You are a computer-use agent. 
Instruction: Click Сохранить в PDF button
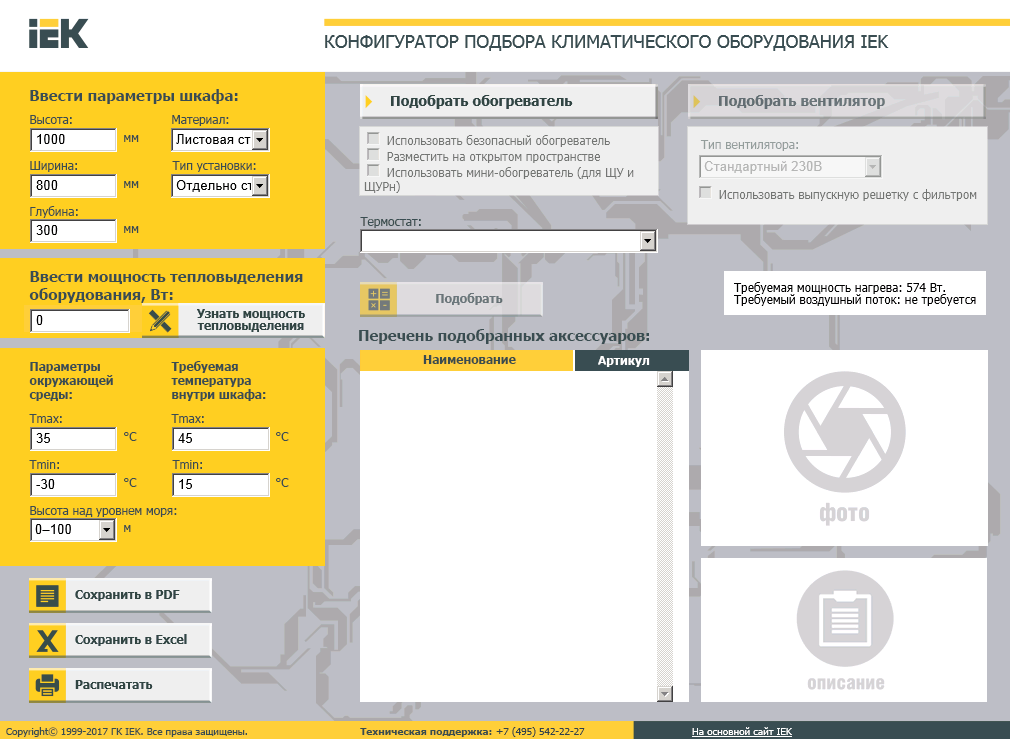[x=120, y=595]
